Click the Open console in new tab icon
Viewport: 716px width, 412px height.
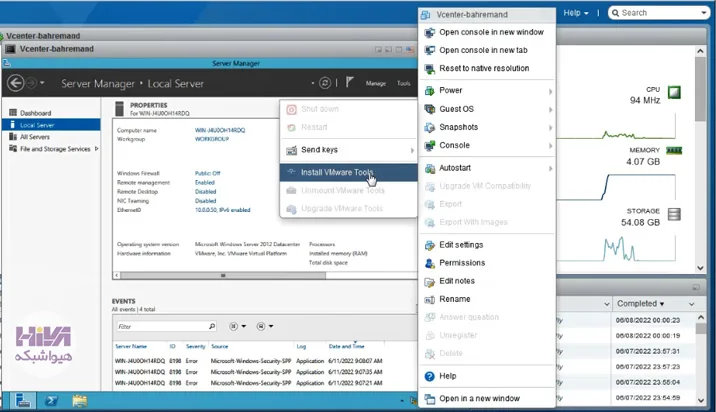pyautogui.click(x=429, y=50)
